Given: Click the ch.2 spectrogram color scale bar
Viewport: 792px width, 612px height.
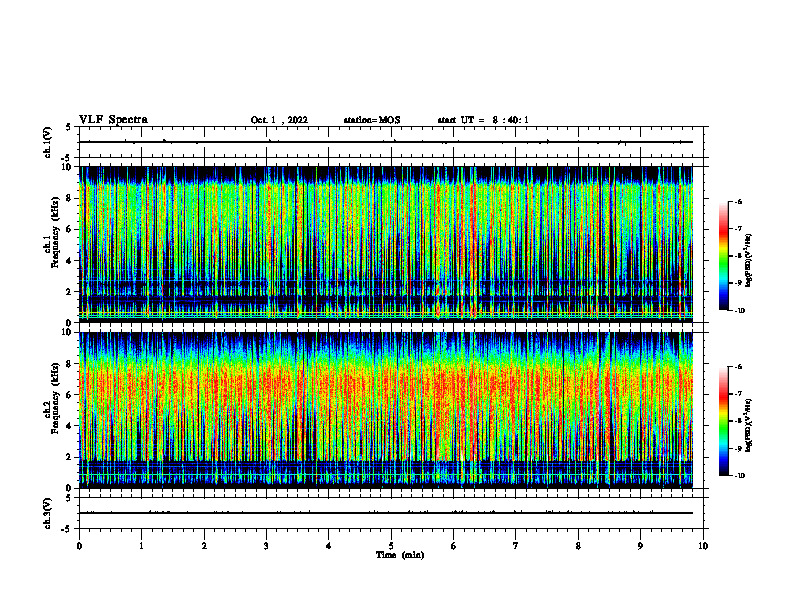Looking at the screenshot, I should pyautogui.click(x=723, y=421).
